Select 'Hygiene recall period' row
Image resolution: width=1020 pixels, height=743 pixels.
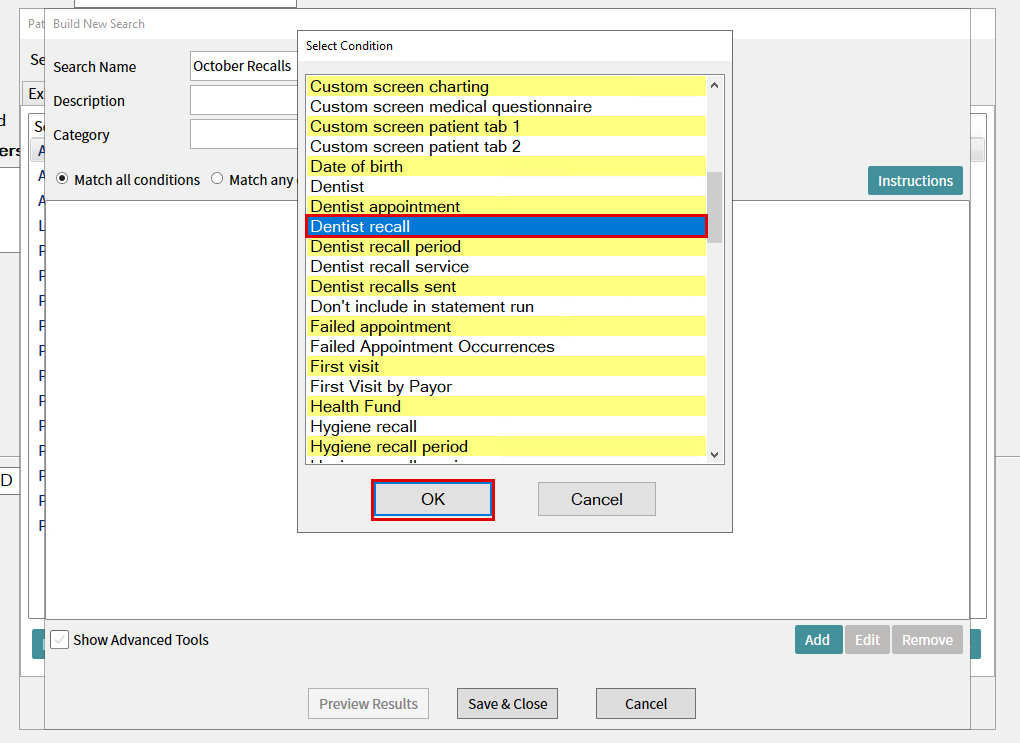click(506, 447)
